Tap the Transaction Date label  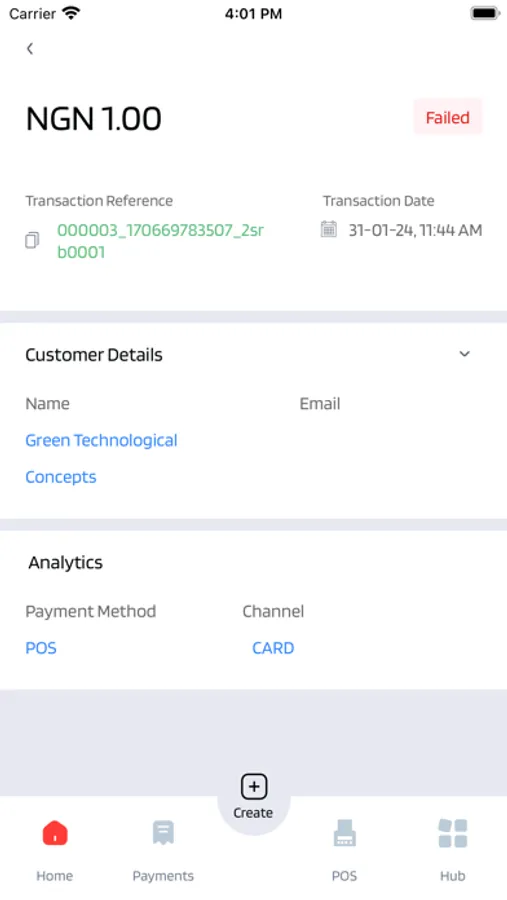tap(378, 201)
